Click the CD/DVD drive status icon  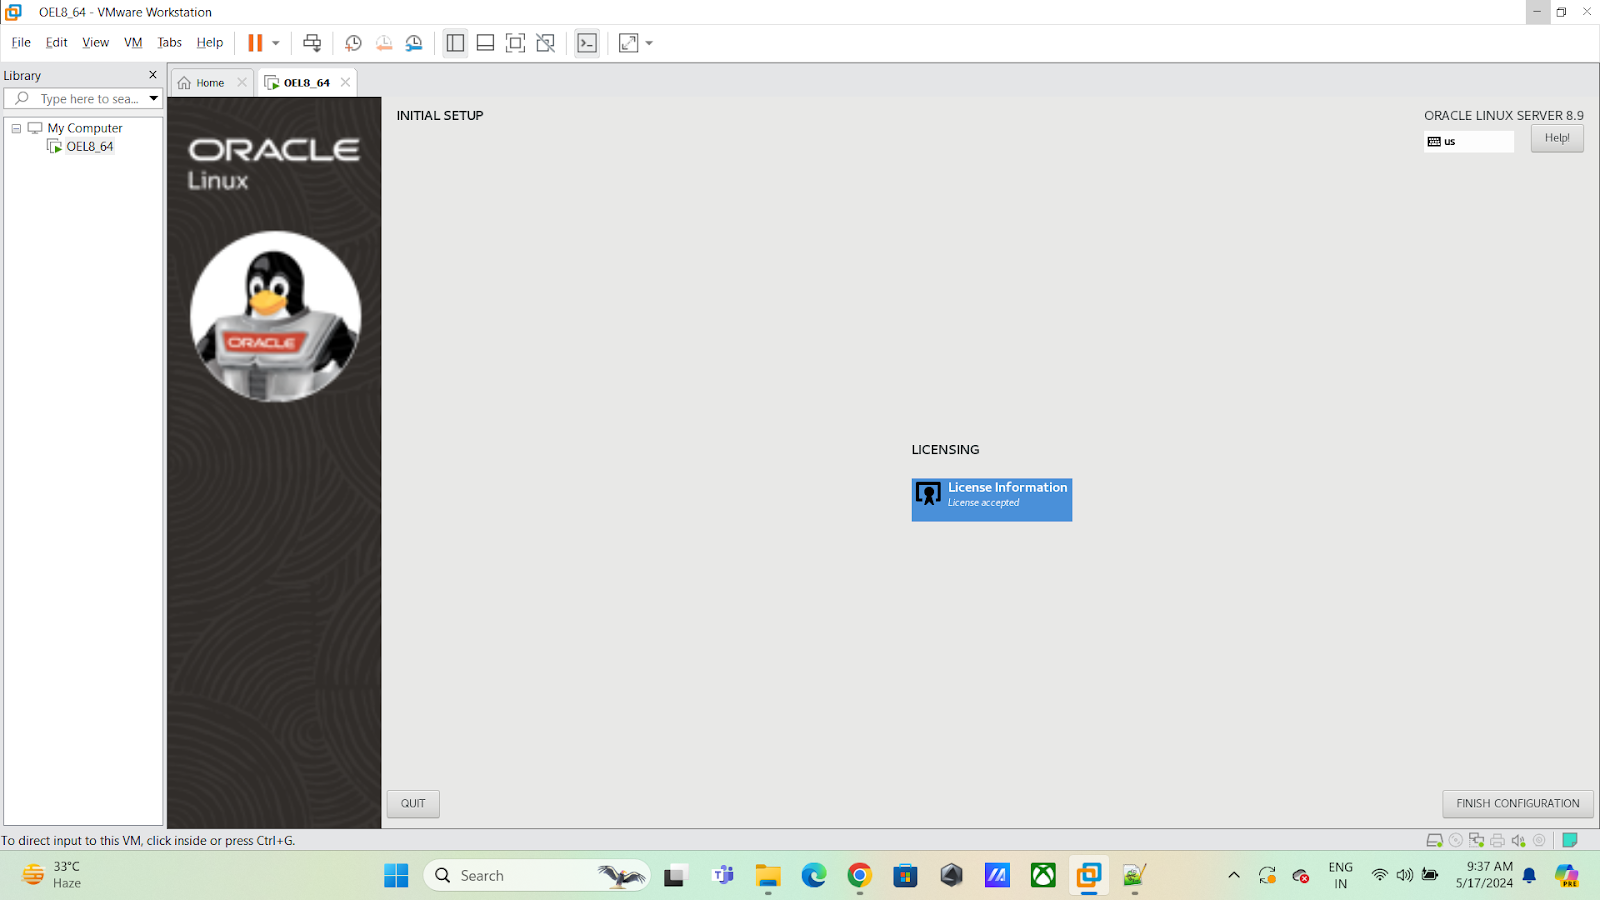[1456, 841]
